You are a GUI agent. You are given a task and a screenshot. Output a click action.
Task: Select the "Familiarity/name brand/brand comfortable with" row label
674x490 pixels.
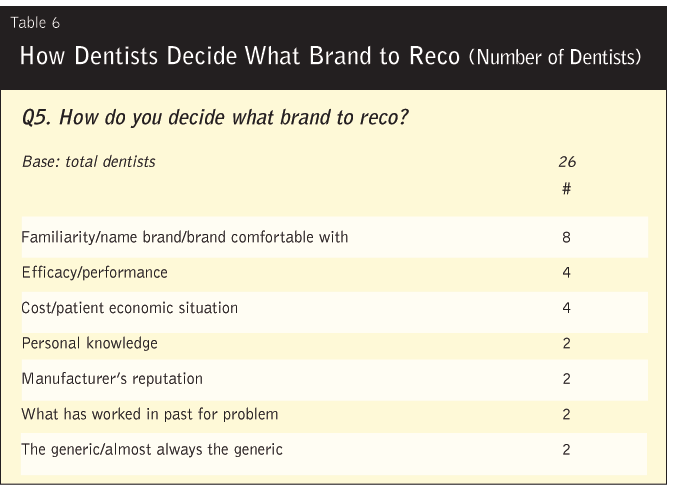[184, 237]
